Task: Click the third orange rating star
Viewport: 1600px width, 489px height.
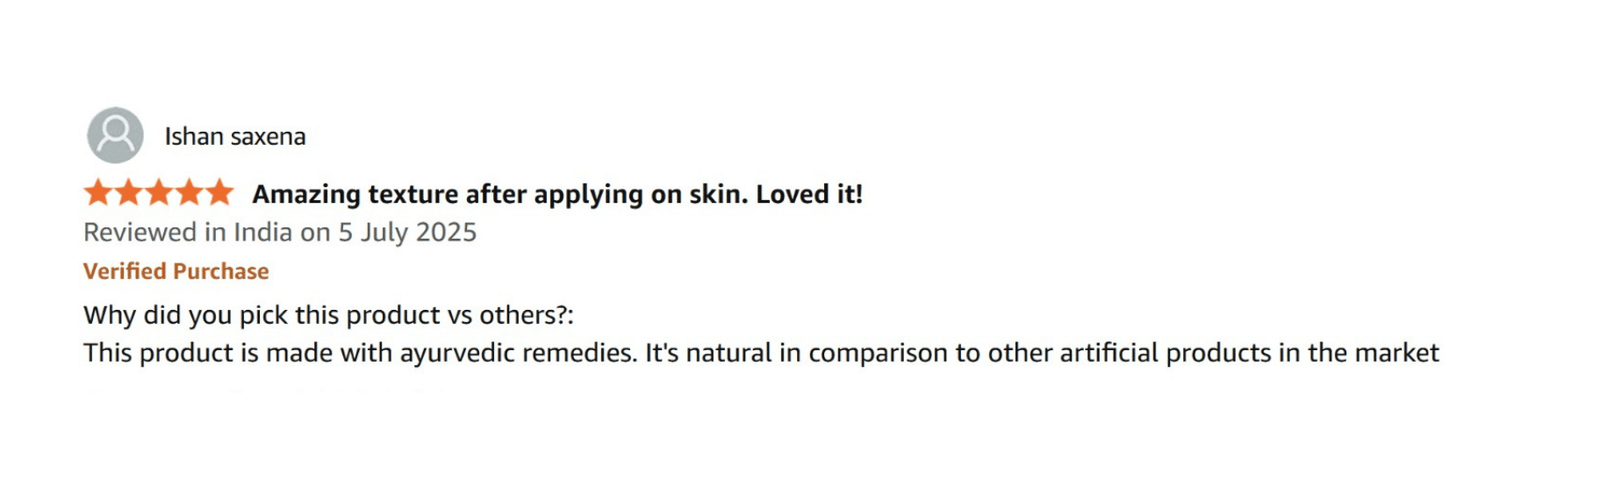Action: point(159,192)
